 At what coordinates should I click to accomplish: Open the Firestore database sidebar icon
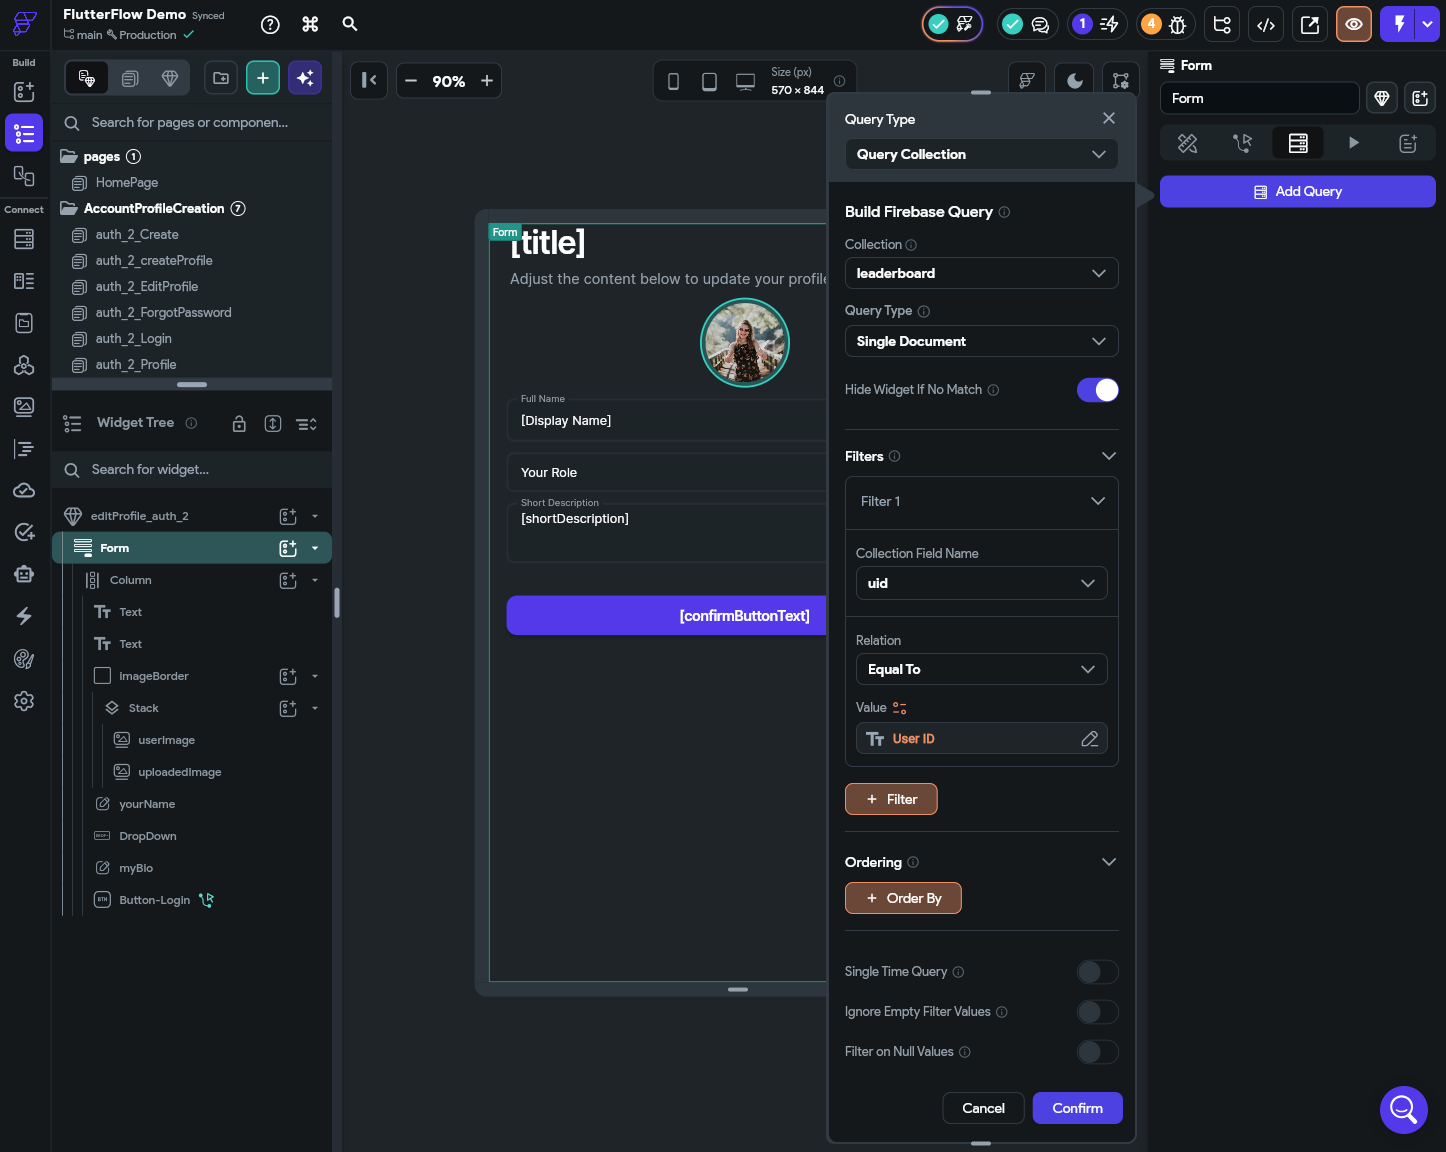click(x=24, y=239)
